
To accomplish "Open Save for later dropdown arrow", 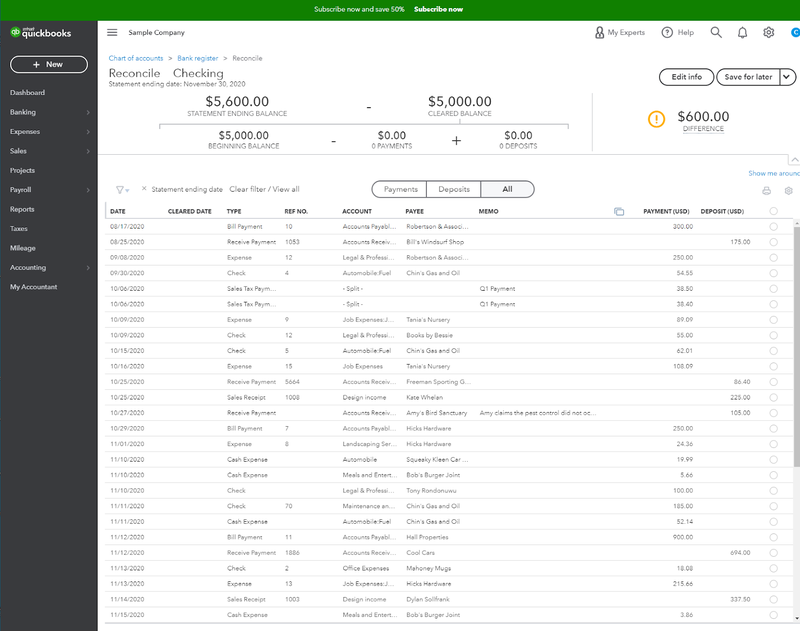I will point(787,77).
